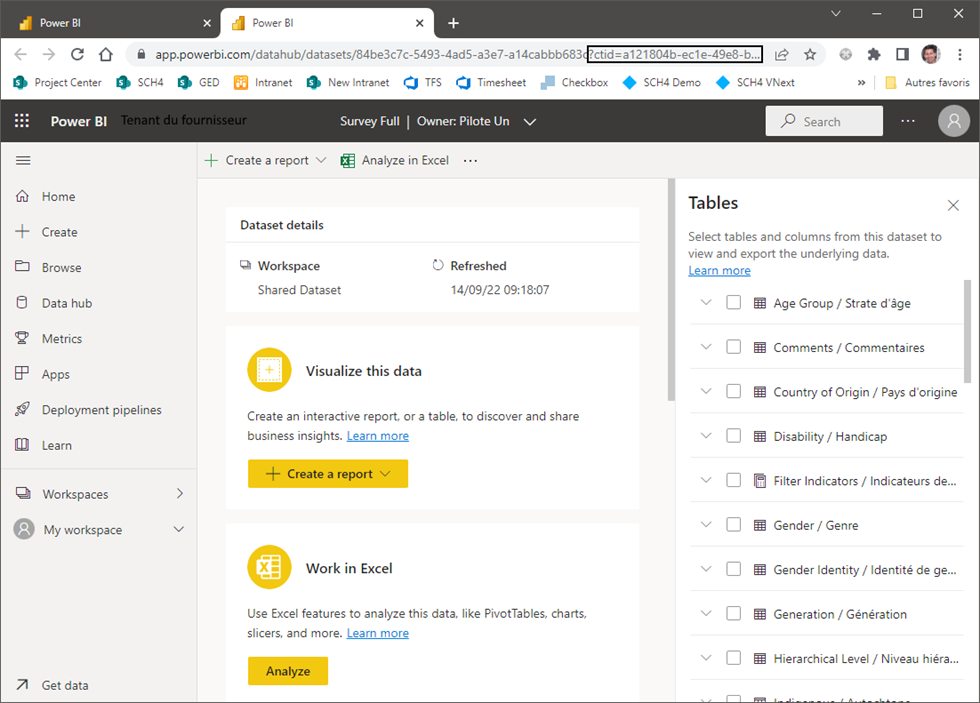Viewport: 980px width, 703px height.
Task: Expand Generation / Génération columns
Action: (x=706, y=613)
